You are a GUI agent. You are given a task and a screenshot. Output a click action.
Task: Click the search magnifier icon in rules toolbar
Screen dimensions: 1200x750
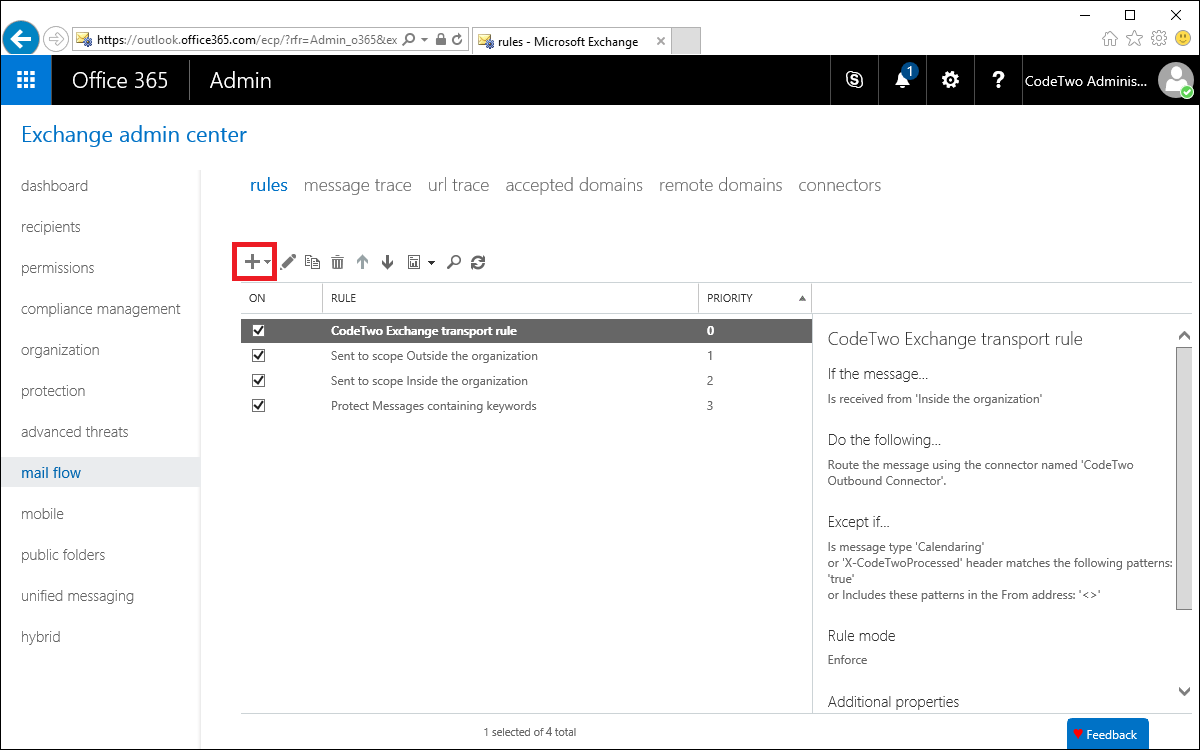[x=454, y=262]
